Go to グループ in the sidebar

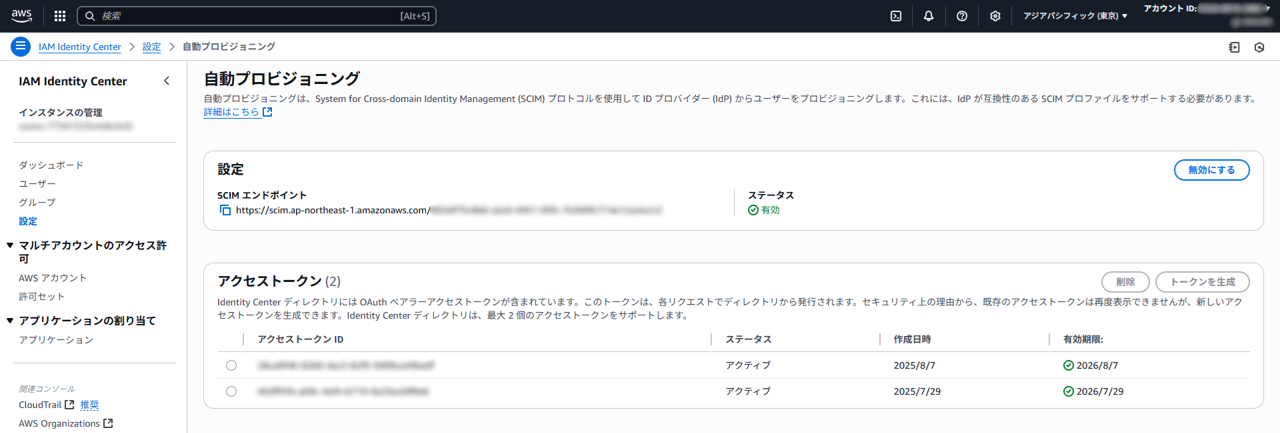click(37, 203)
